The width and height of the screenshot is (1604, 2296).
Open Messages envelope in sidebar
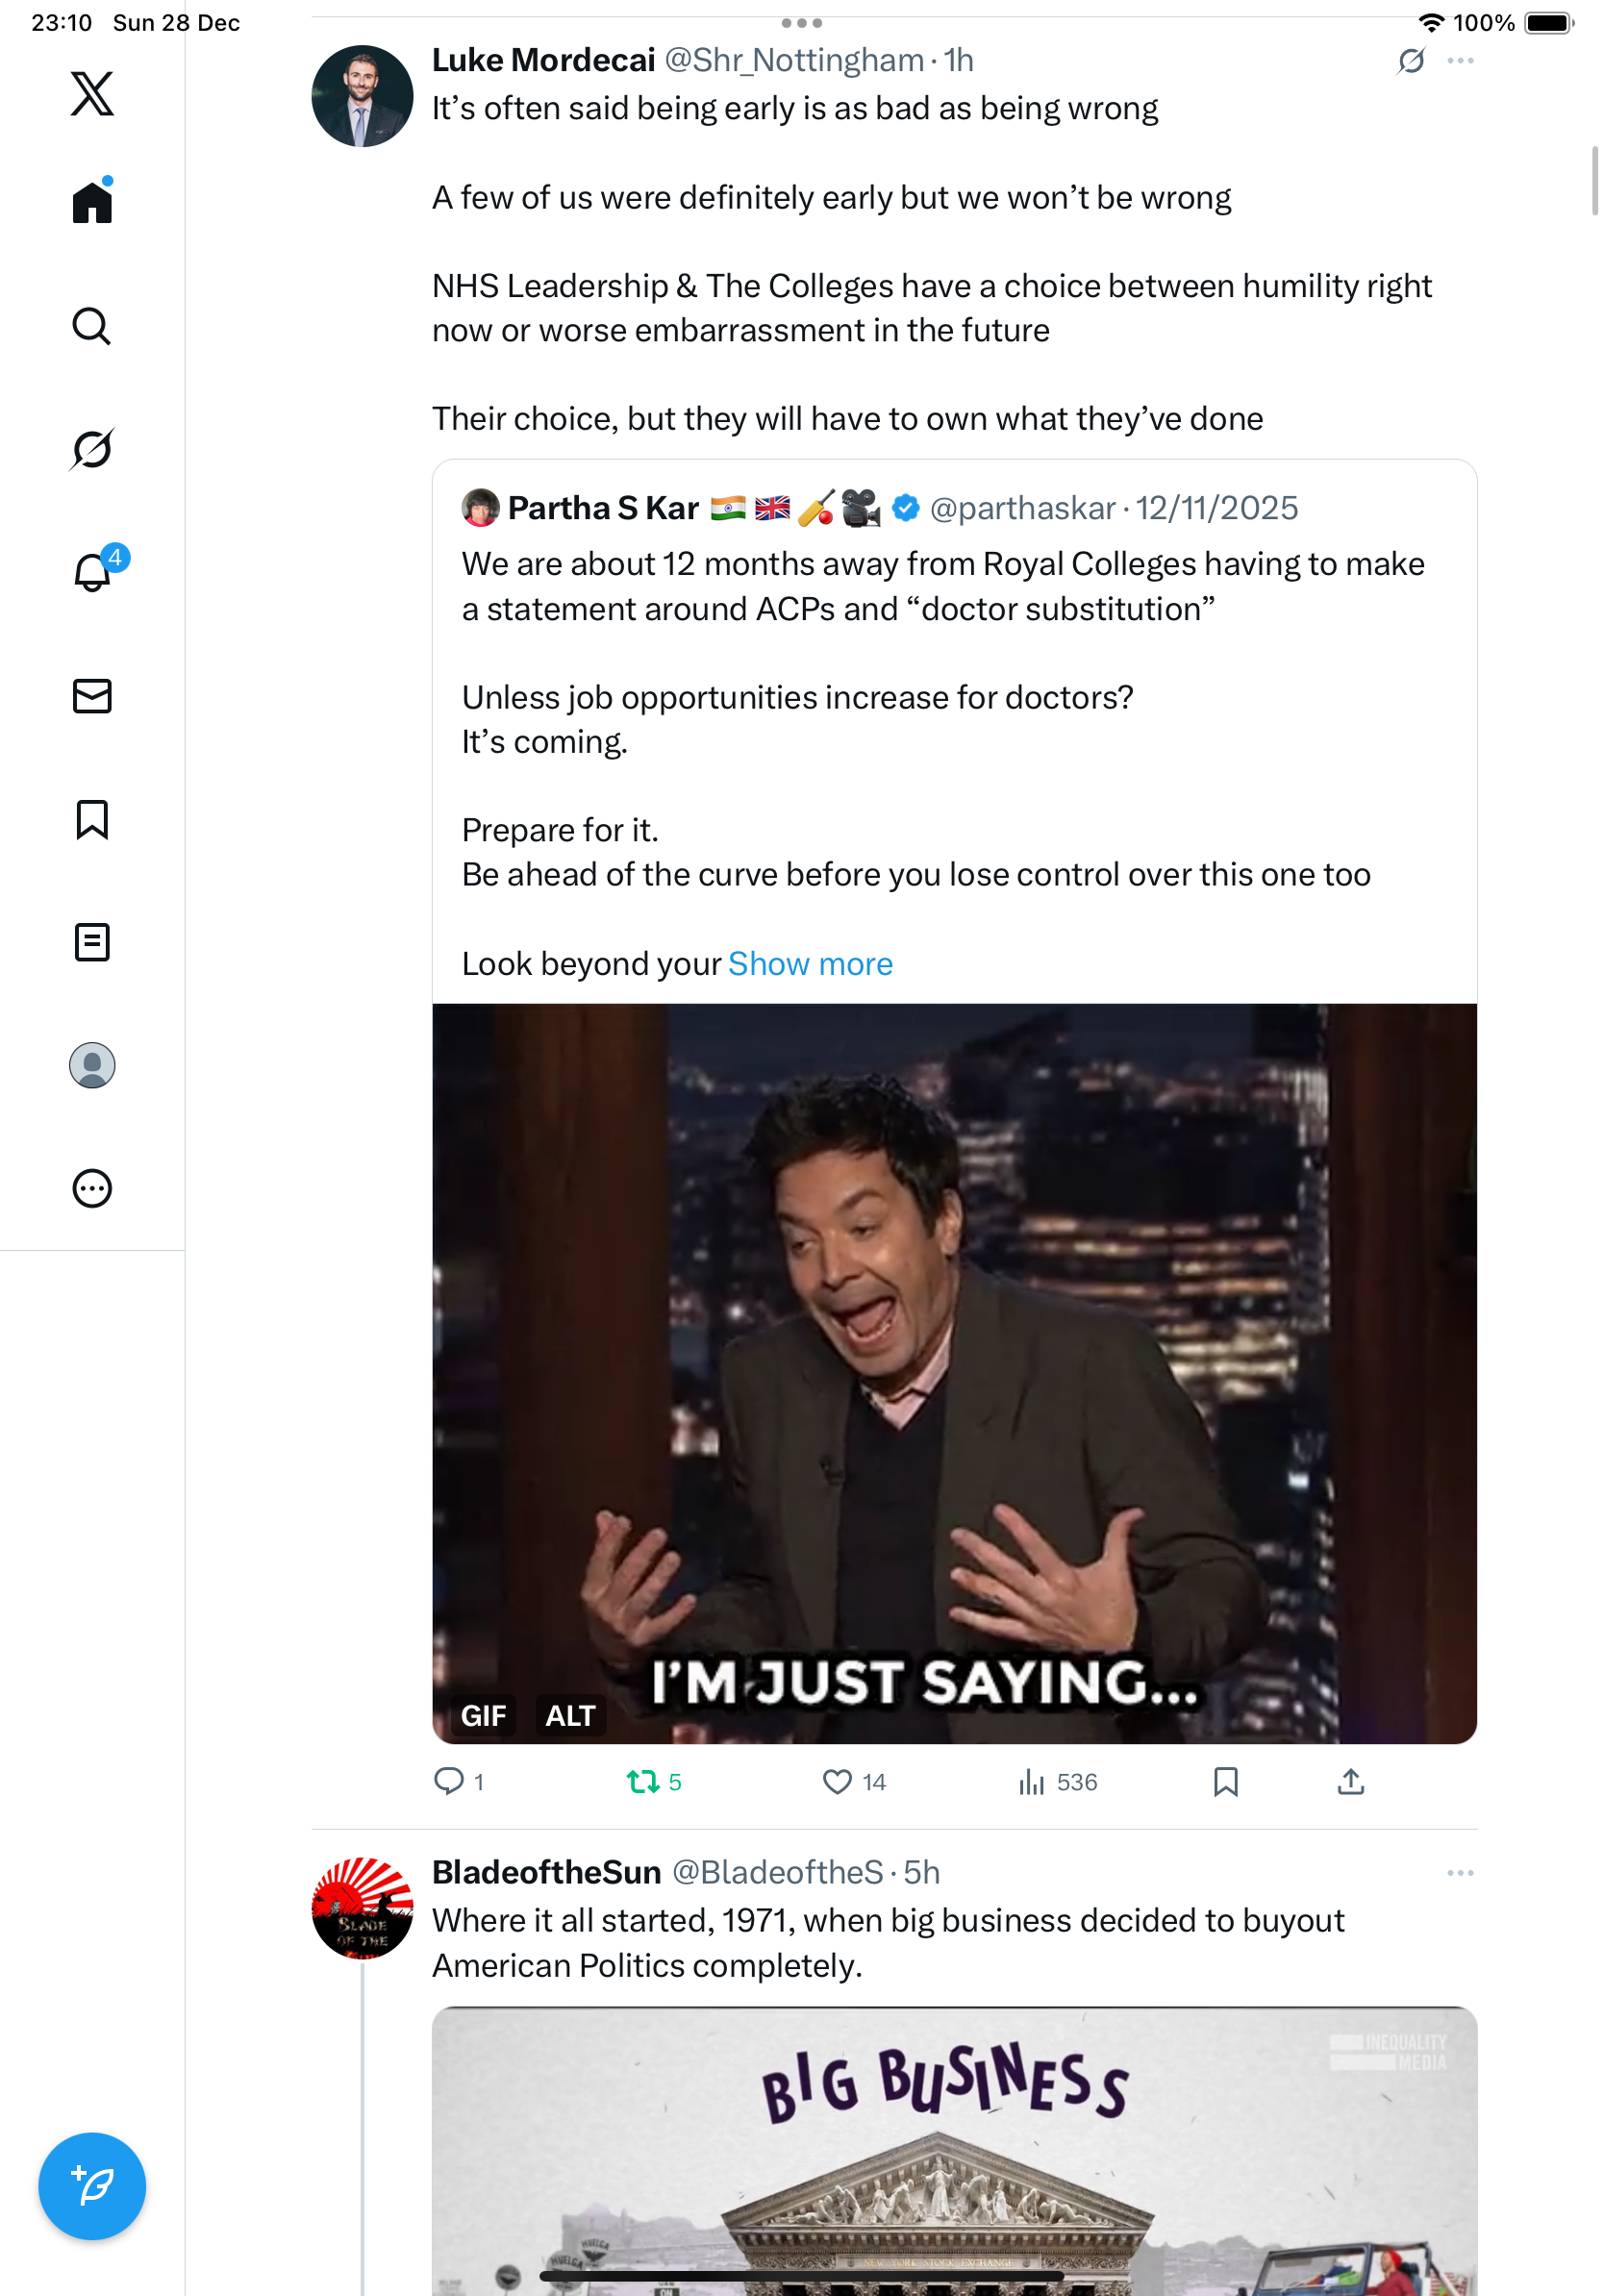[x=92, y=696]
